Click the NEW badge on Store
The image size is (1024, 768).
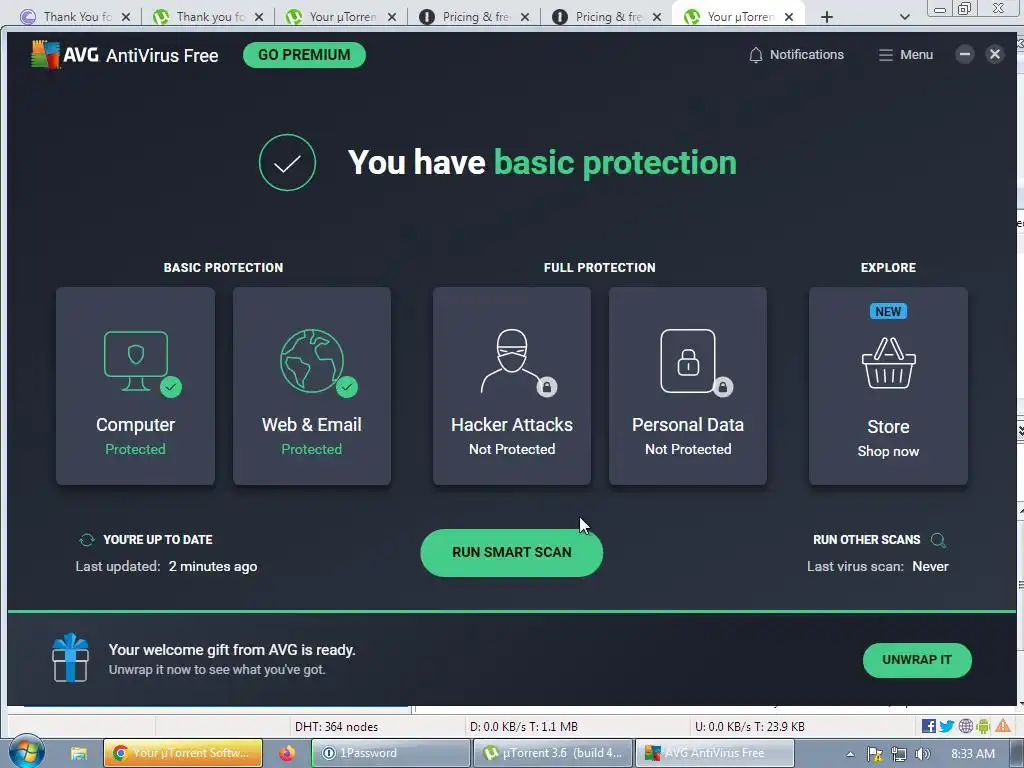pyautogui.click(x=888, y=312)
